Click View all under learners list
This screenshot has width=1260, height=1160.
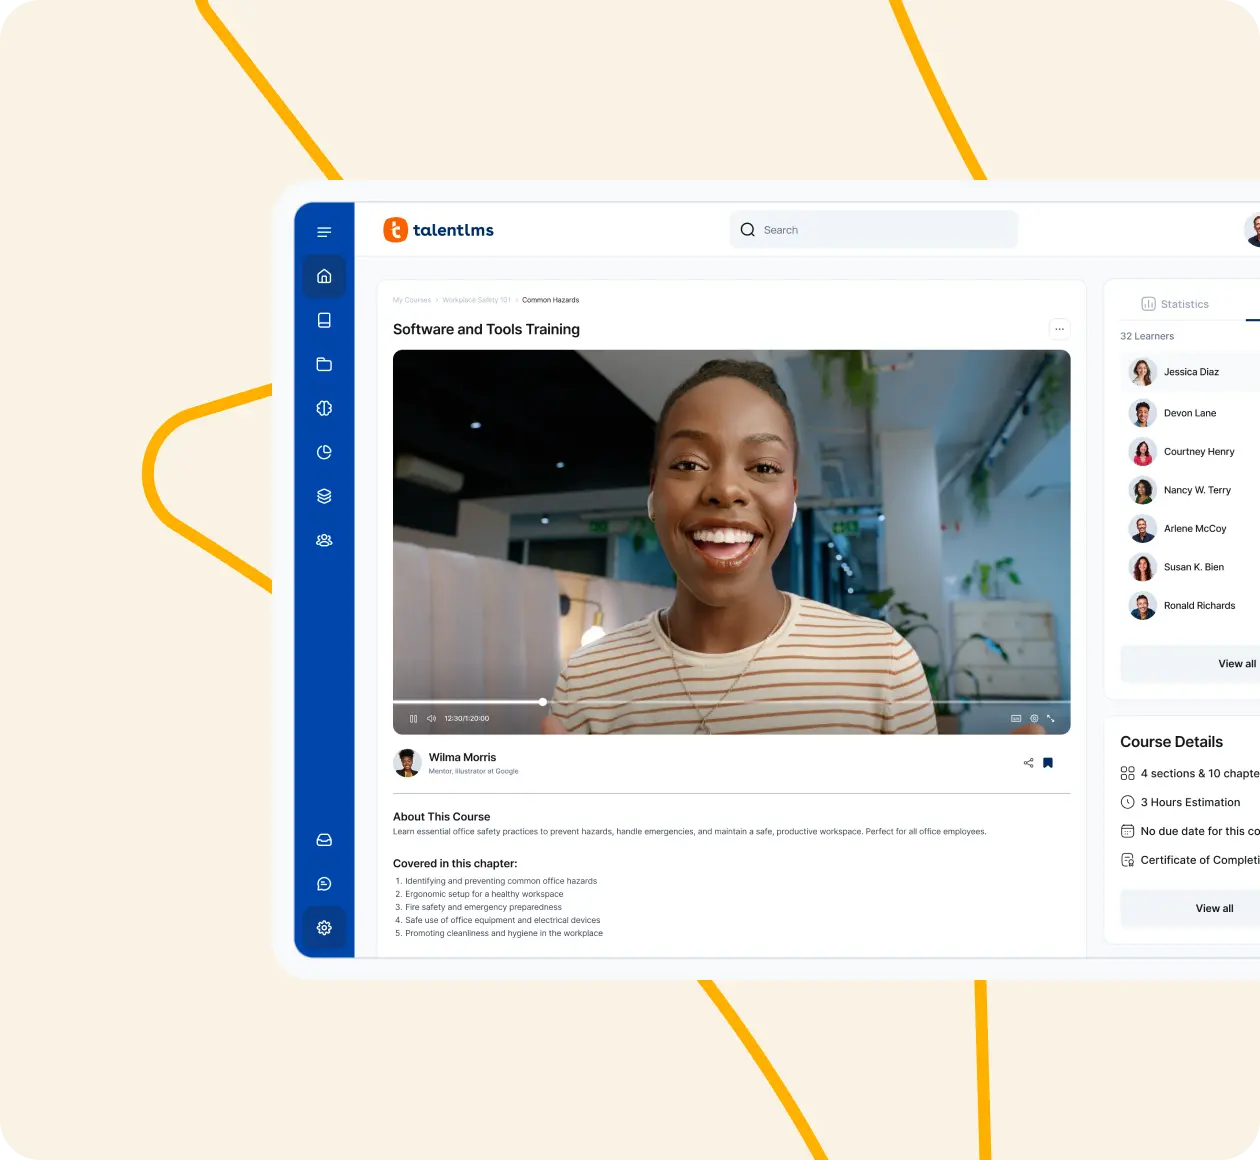1236,664
